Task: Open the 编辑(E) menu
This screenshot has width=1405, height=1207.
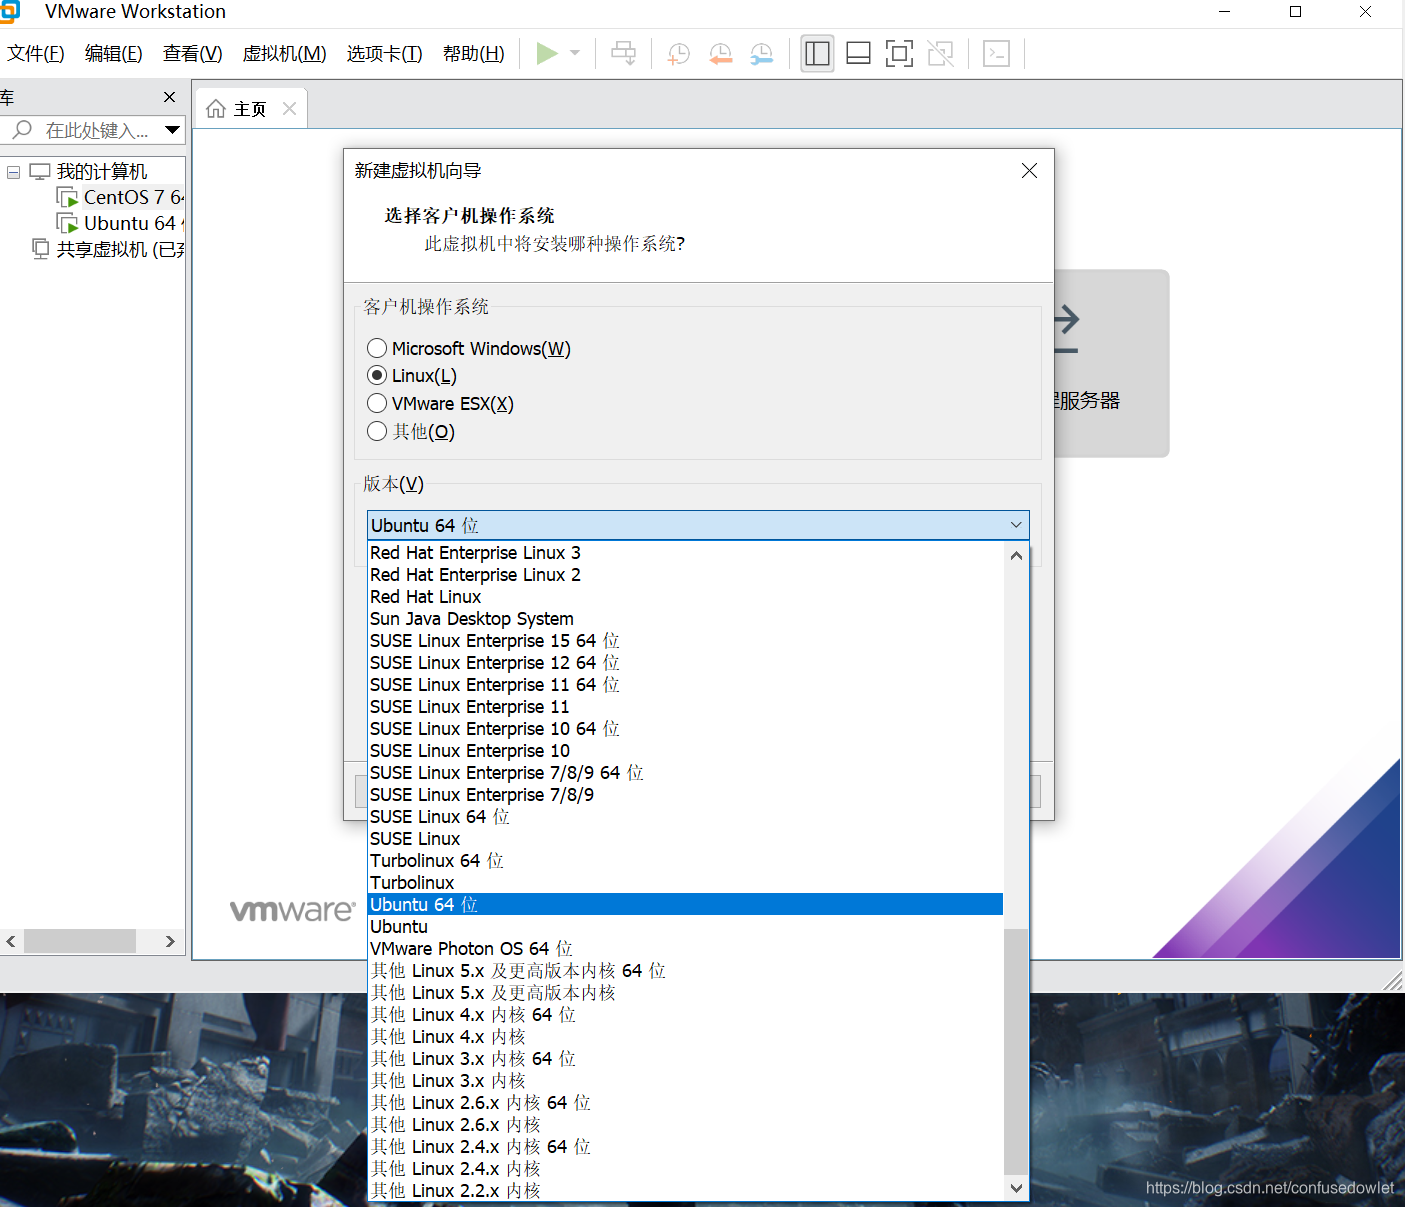Action: [x=114, y=54]
